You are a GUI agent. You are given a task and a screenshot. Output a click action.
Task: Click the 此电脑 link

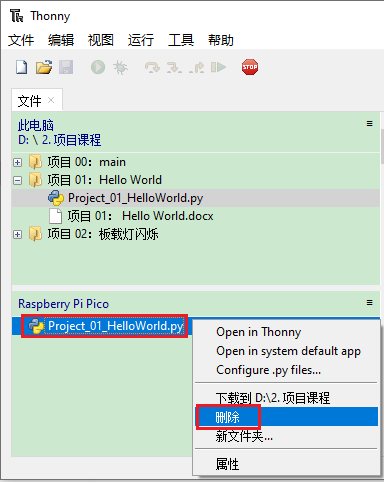pos(36,125)
